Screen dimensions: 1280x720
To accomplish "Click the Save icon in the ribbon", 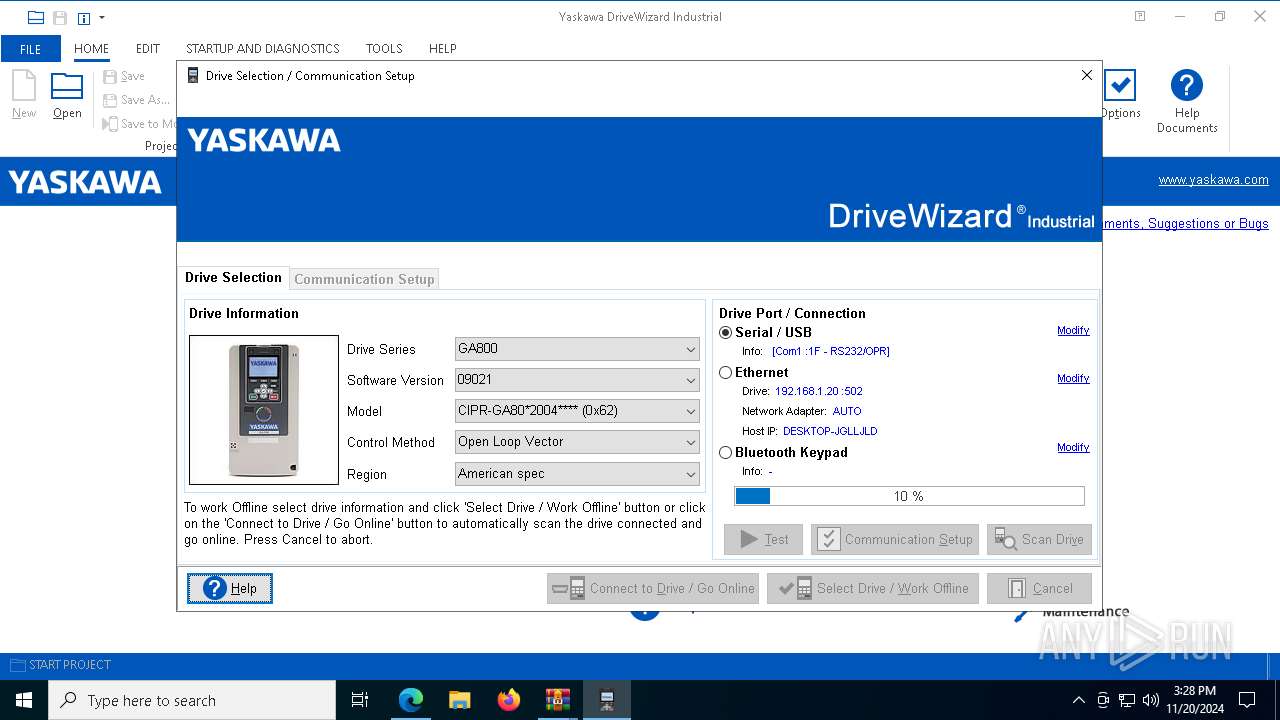I will tap(124, 76).
